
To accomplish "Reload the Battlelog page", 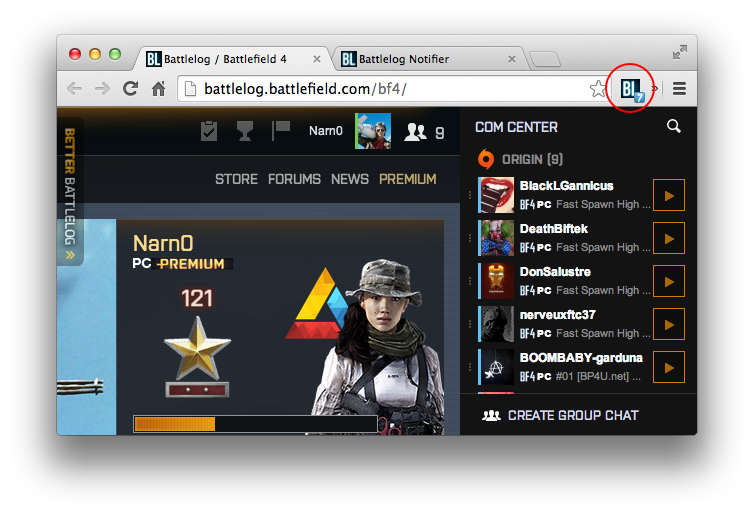I will pos(130,88).
